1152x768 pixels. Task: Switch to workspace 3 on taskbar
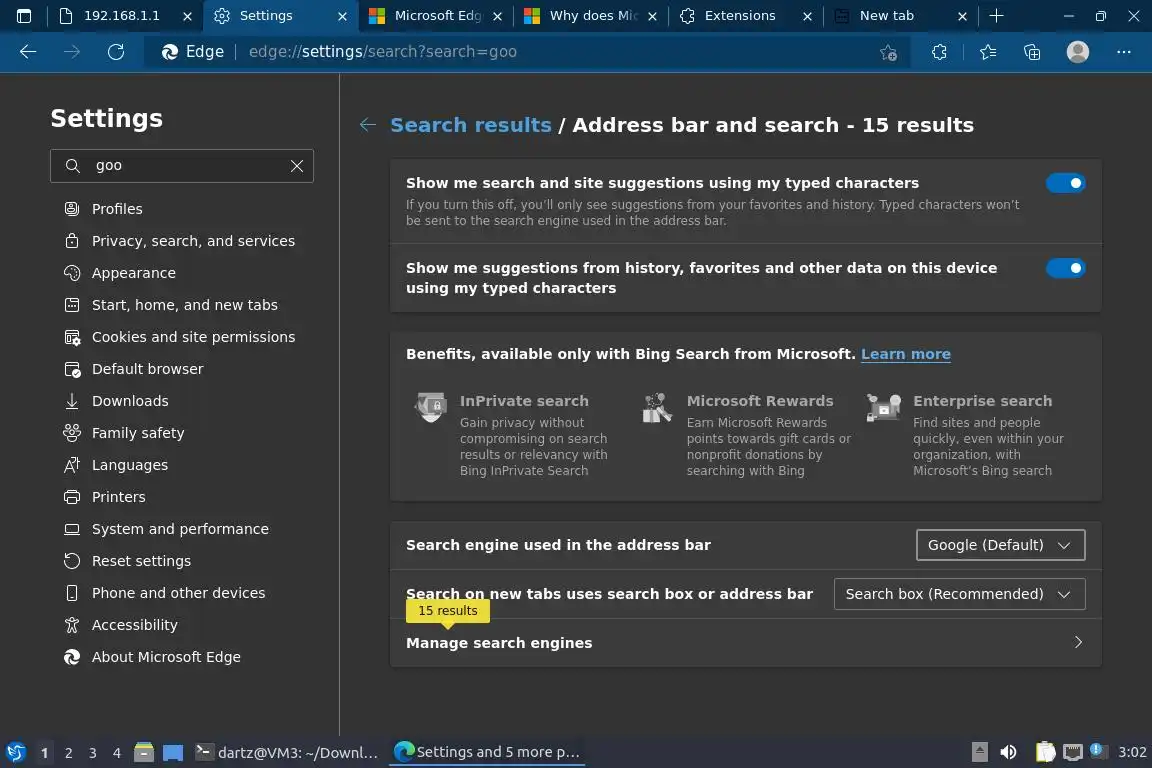pos(93,753)
